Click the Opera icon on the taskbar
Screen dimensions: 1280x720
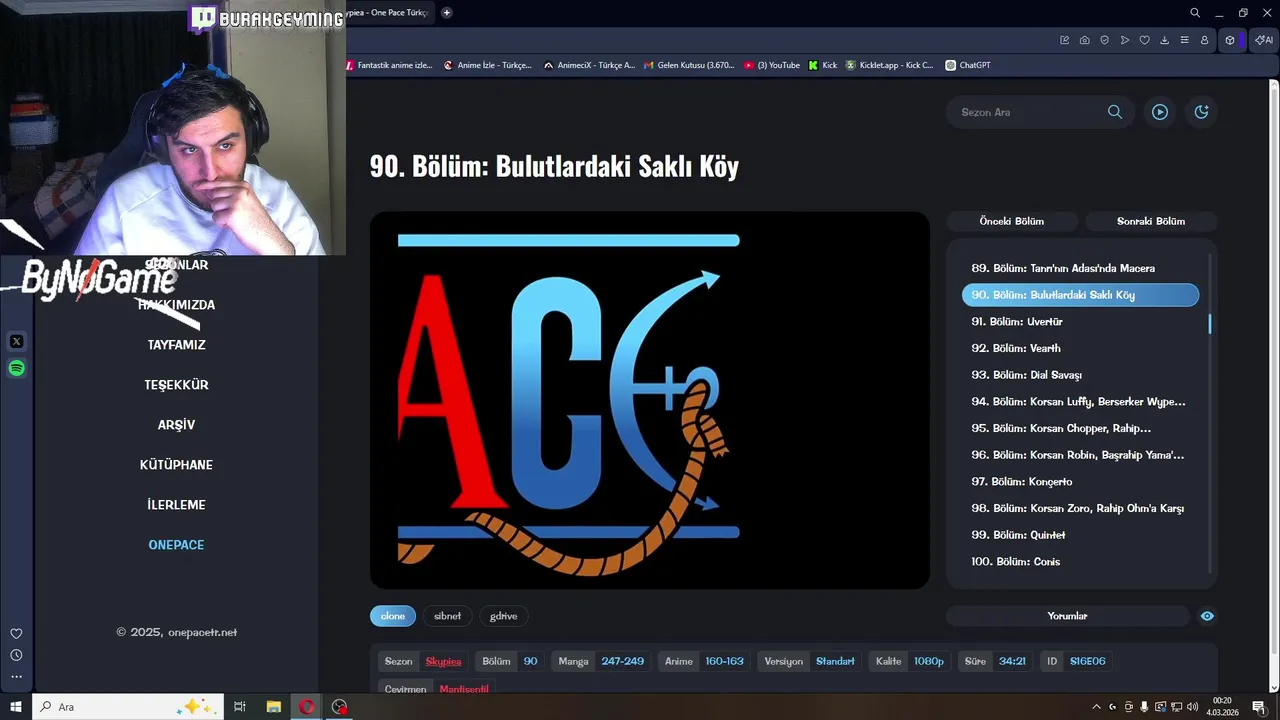pyautogui.click(x=306, y=707)
